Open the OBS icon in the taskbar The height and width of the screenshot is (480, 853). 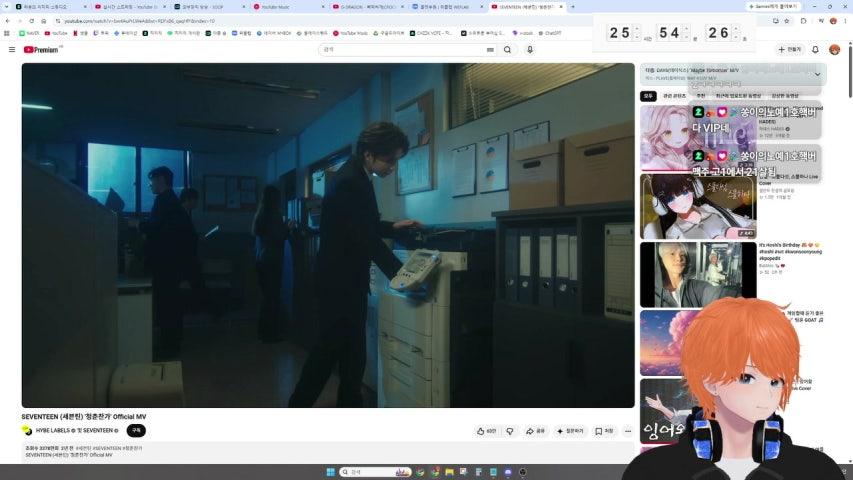pyautogui.click(x=523, y=472)
